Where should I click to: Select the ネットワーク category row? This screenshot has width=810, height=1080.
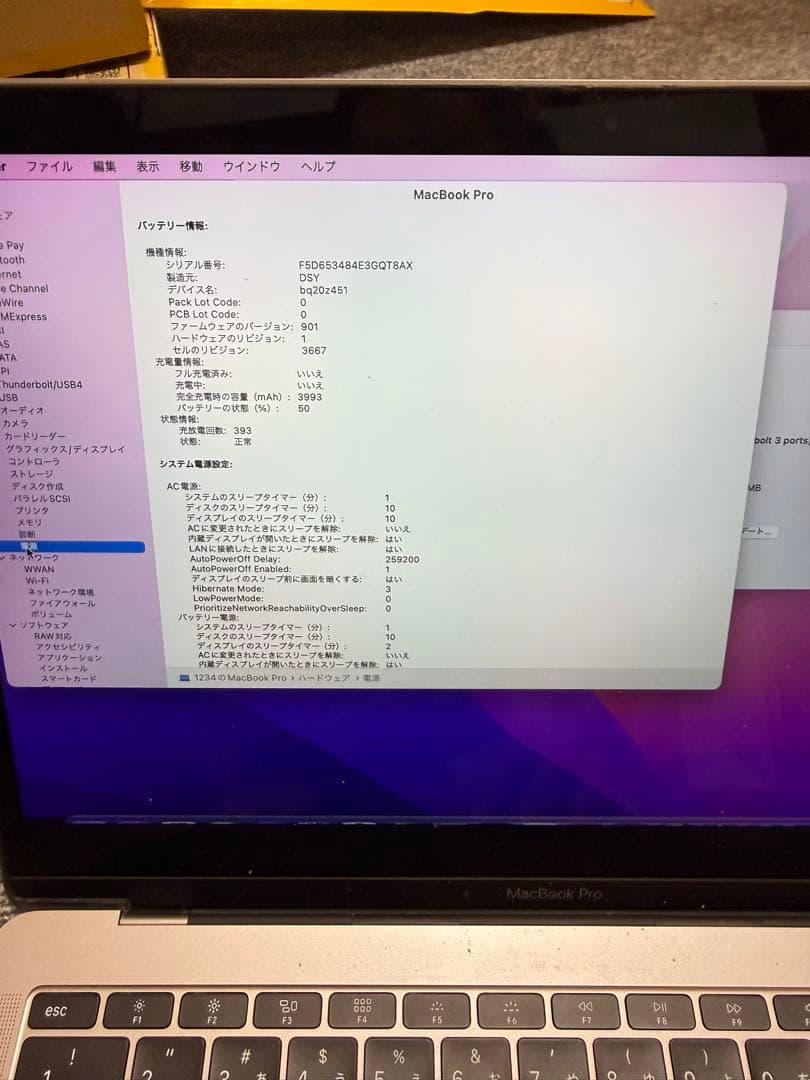pos(34,557)
